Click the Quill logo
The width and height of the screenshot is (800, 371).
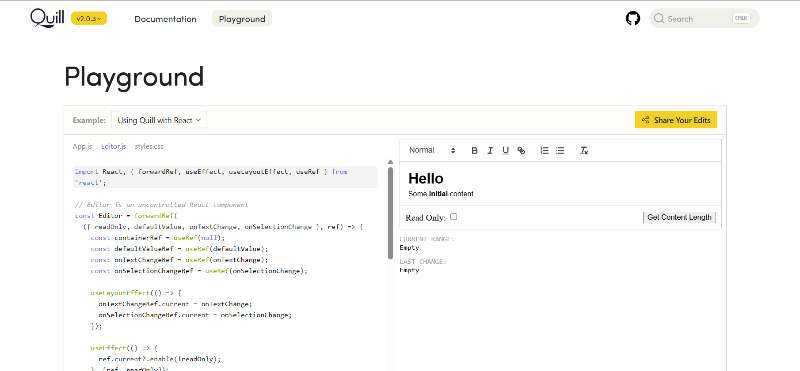pos(47,18)
